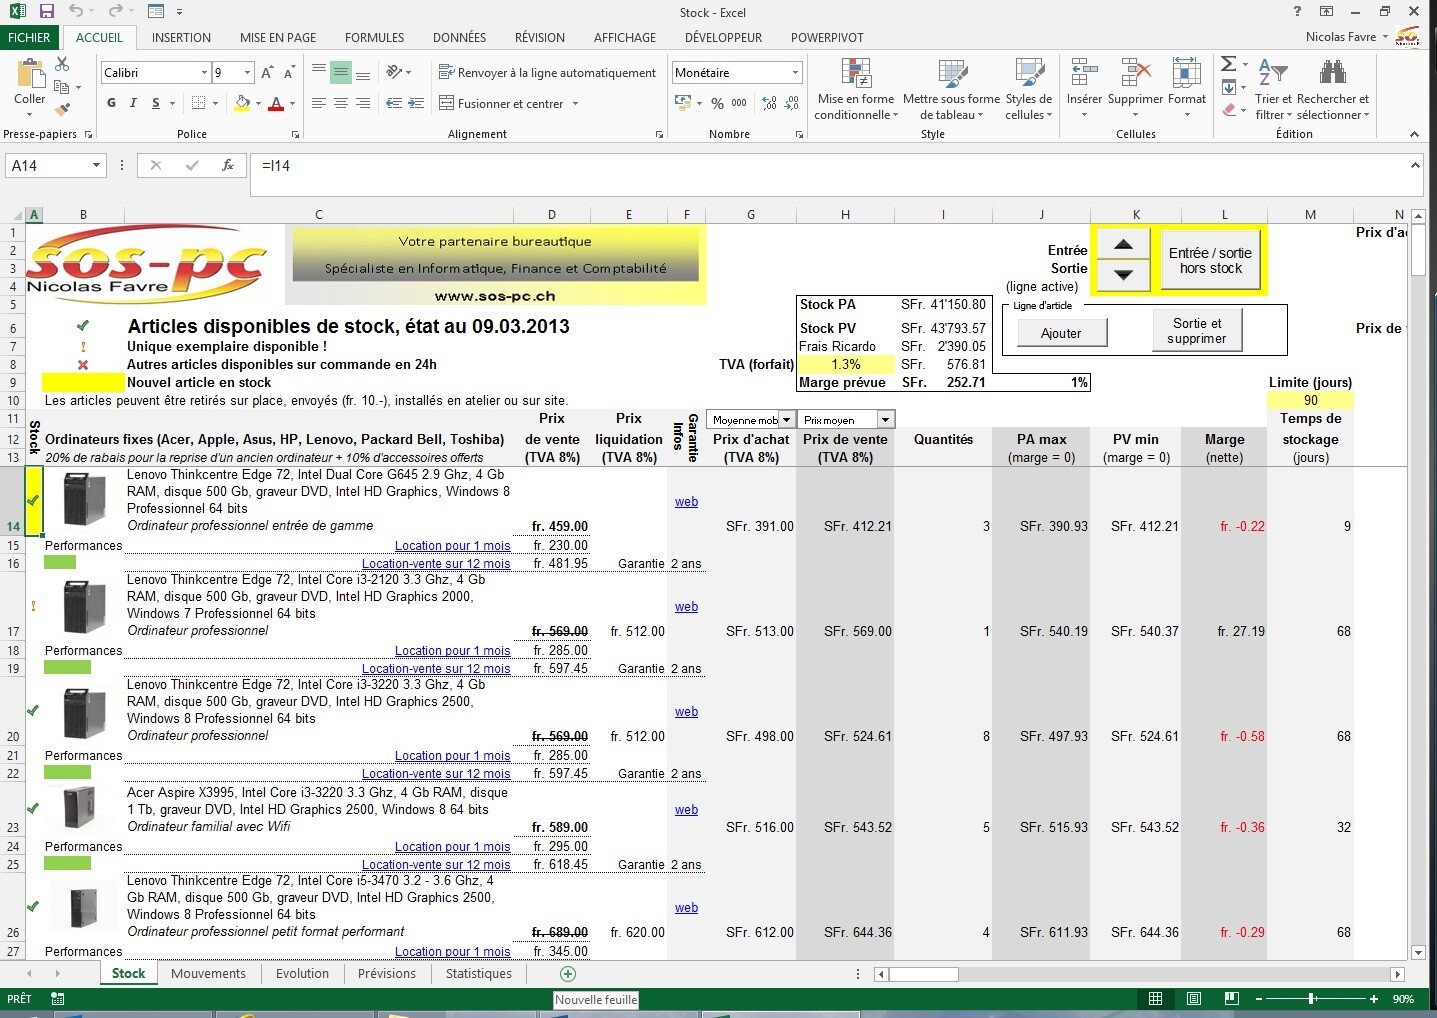Screen dimensions: 1437x1018
Task: Click the zoom slider in status bar
Action: (x=1311, y=998)
